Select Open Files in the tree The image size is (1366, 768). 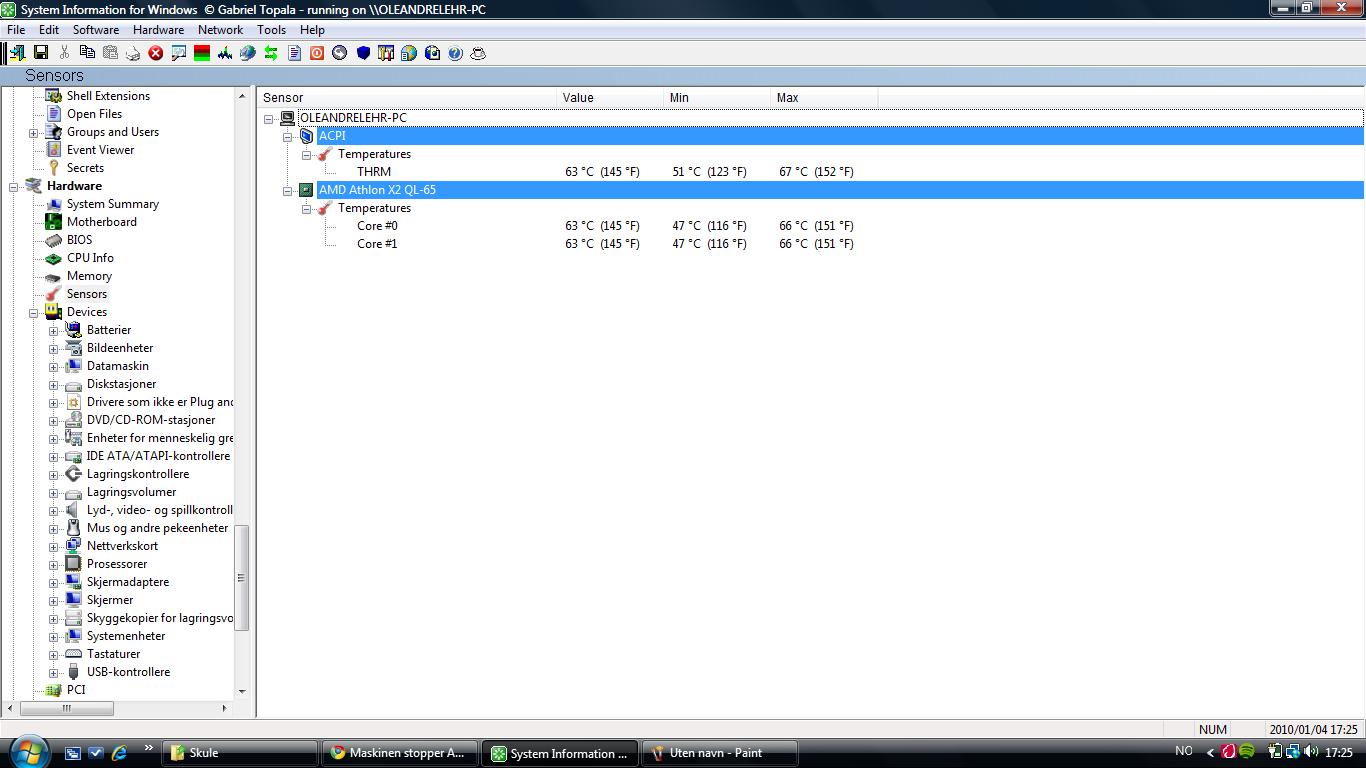95,114
